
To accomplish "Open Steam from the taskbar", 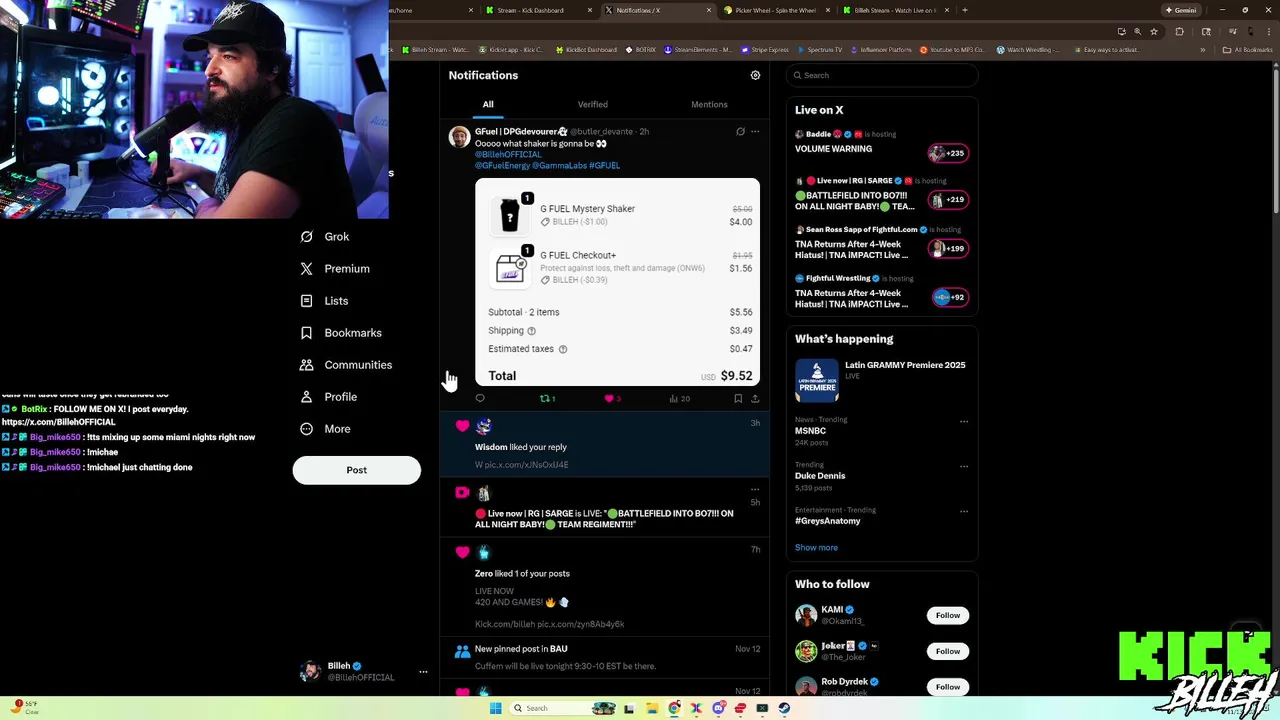I will pos(784,708).
